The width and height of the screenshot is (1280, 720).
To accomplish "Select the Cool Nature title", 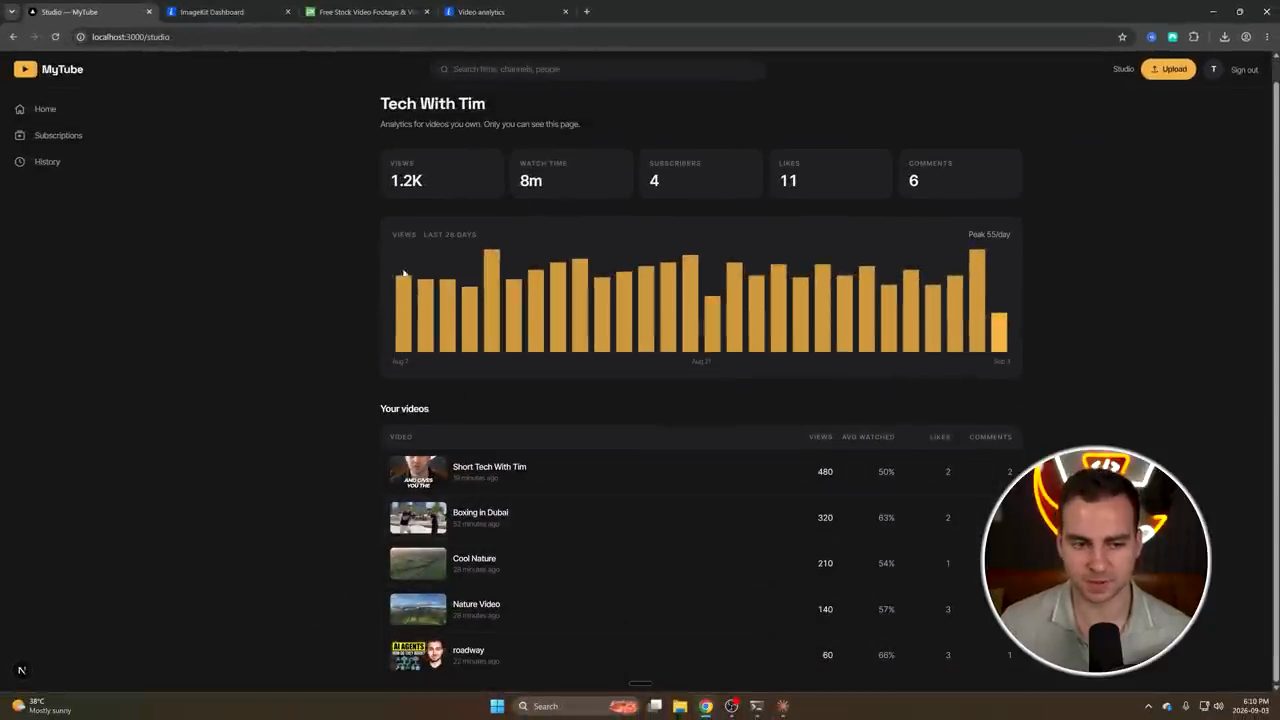I will (x=474, y=558).
